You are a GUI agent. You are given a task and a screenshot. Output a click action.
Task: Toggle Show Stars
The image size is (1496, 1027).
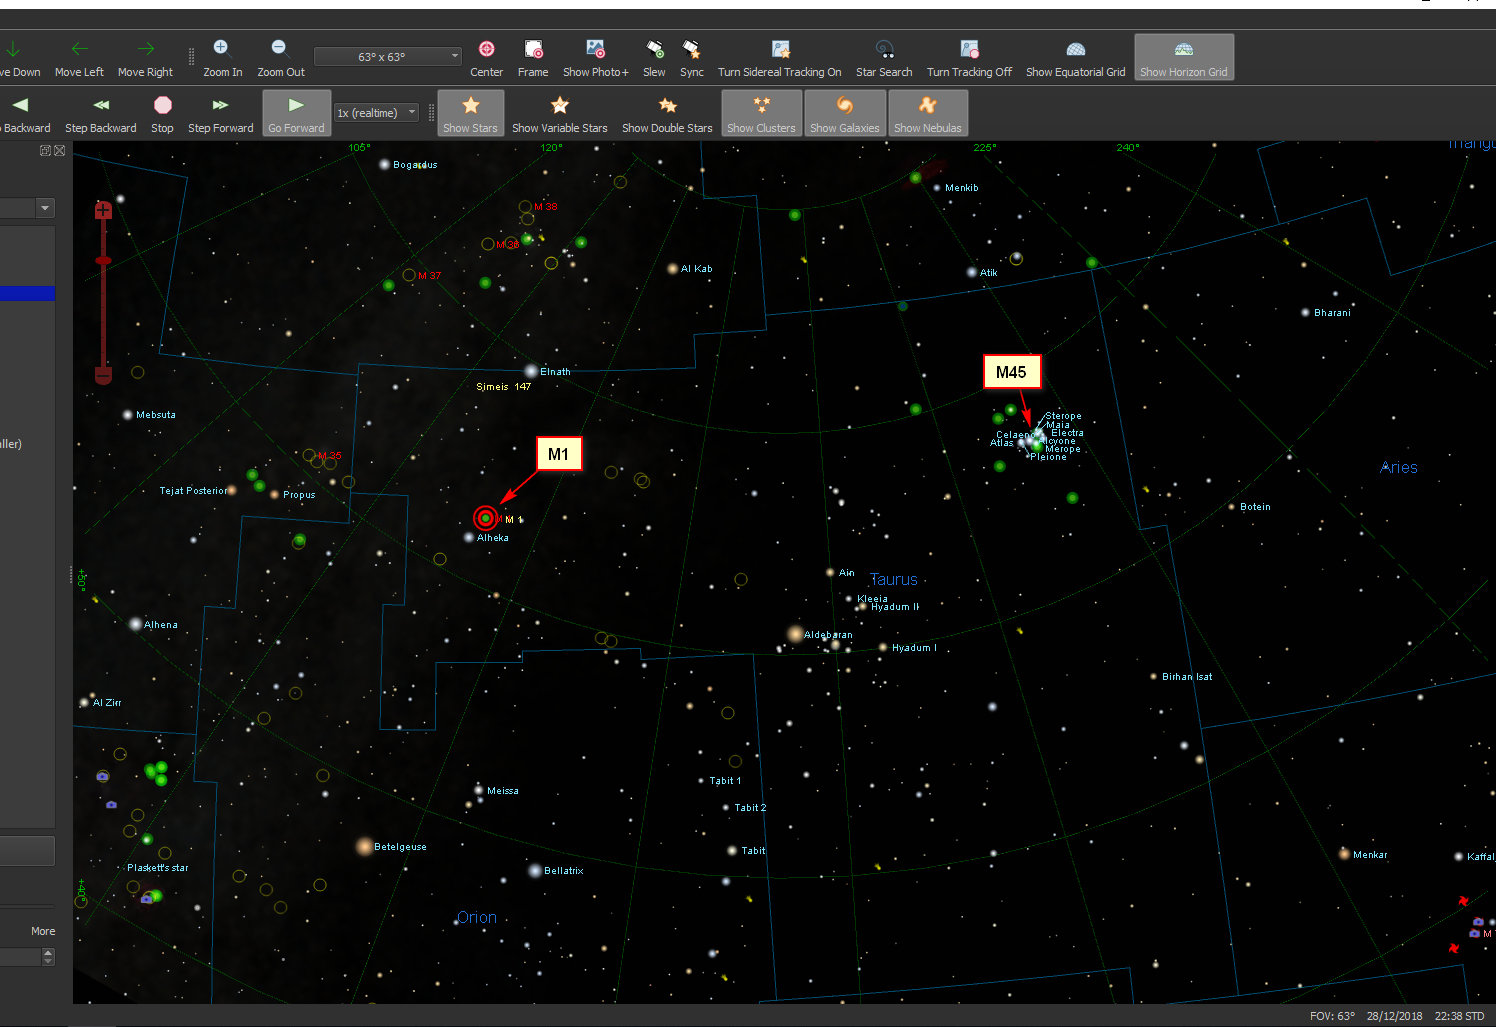[x=470, y=113]
